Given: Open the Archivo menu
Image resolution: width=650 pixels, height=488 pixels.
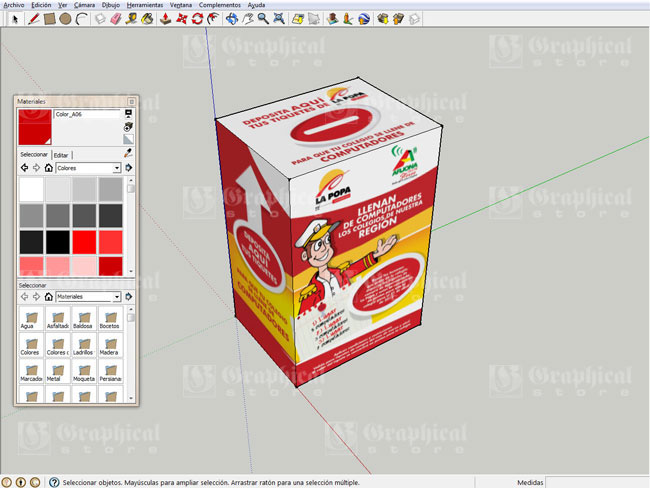Looking at the screenshot, I should (14, 5).
